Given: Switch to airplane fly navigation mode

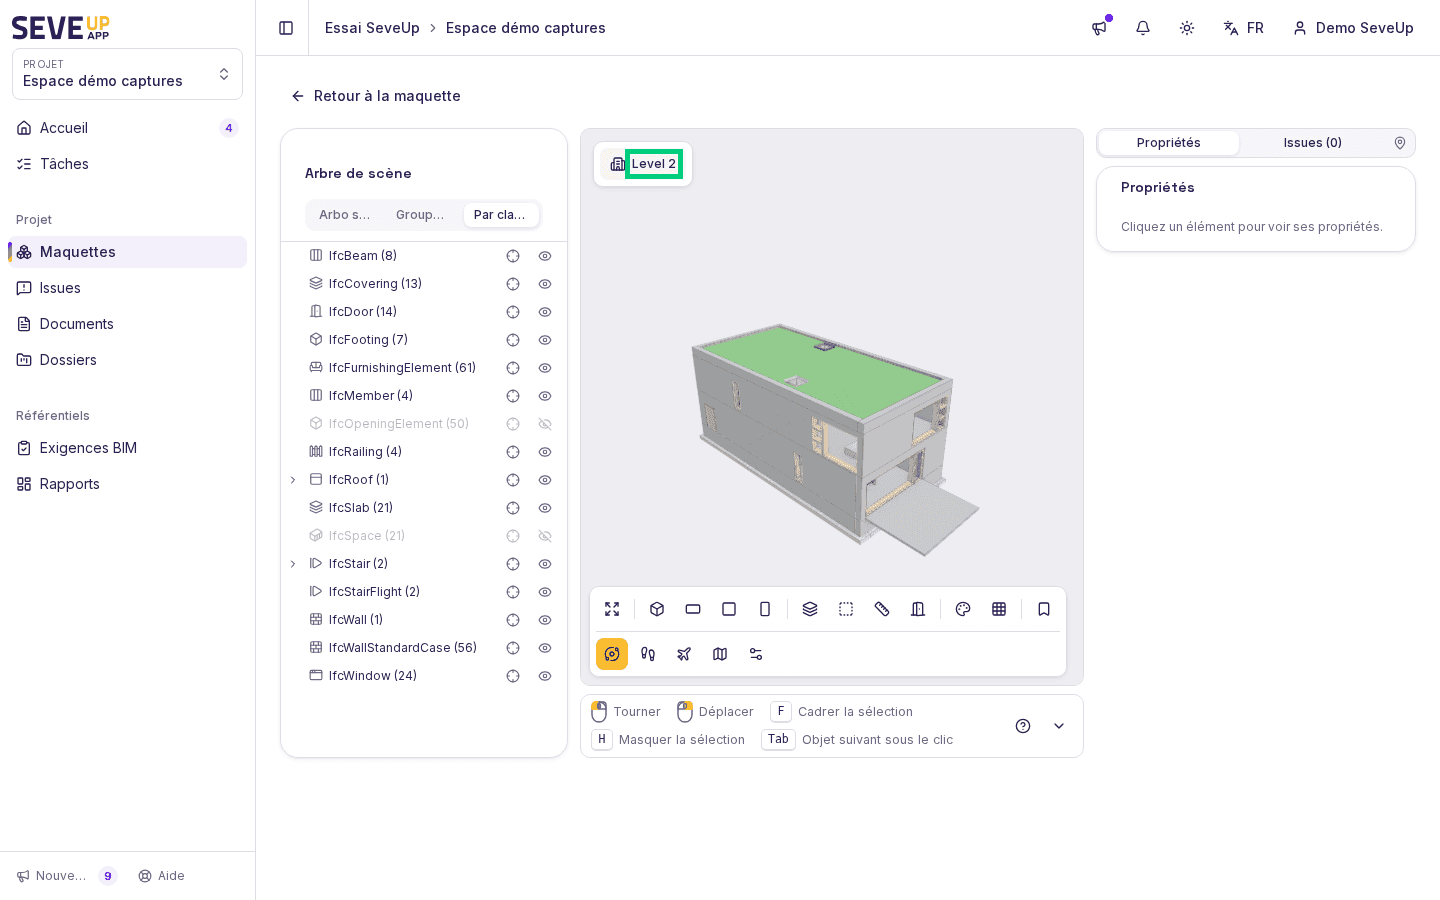Looking at the screenshot, I should coord(684,654).
